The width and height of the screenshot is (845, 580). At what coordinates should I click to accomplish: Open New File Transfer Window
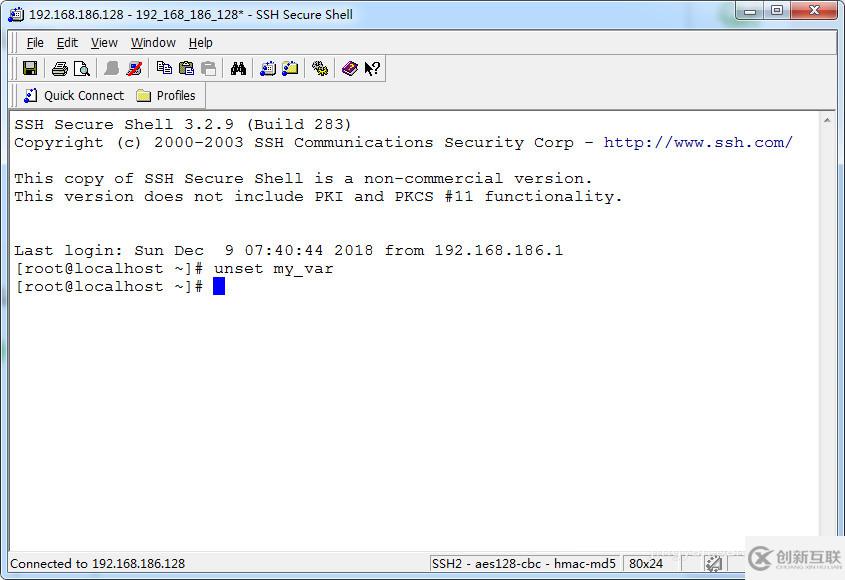pos(290,69)
